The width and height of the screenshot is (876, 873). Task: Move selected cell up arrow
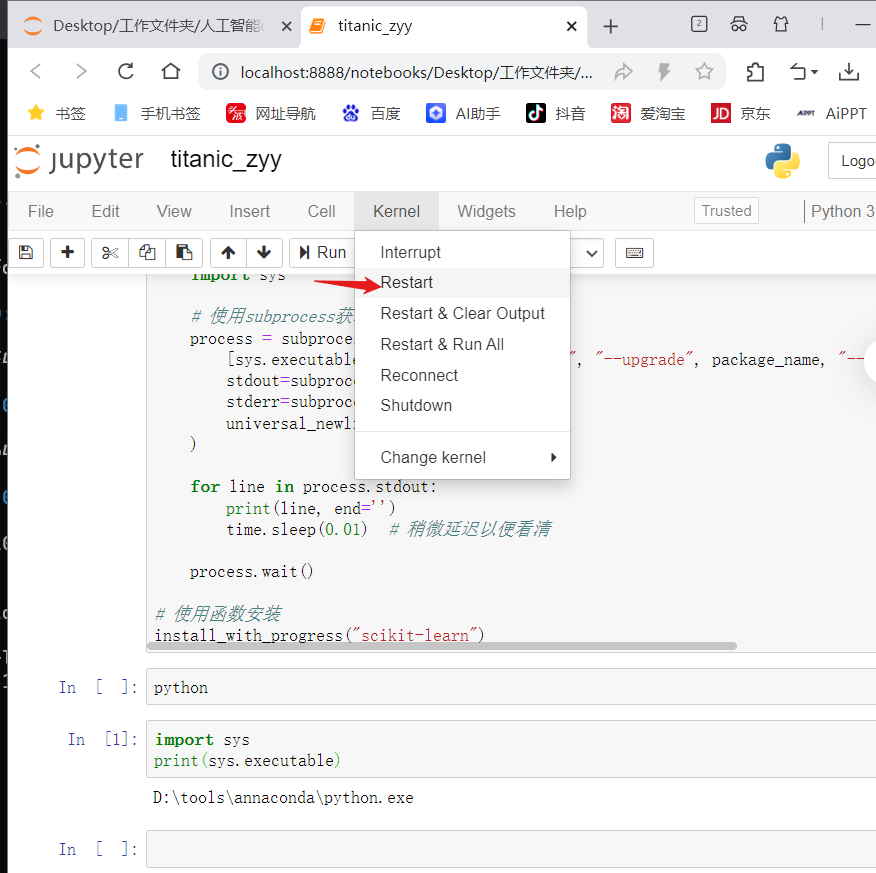point(228,253)
